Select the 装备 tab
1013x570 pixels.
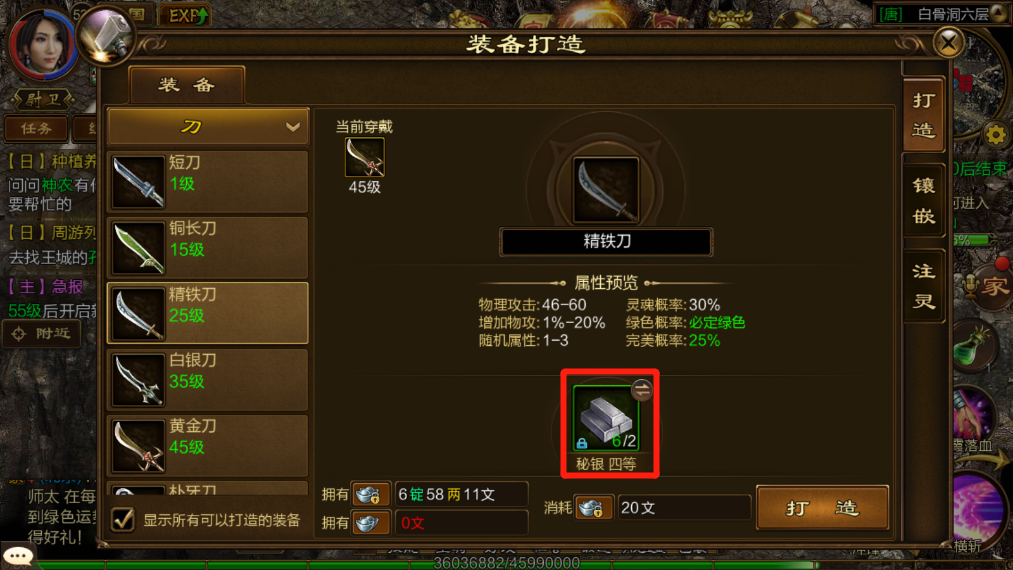pyautogui.click(x=187, y=85)
